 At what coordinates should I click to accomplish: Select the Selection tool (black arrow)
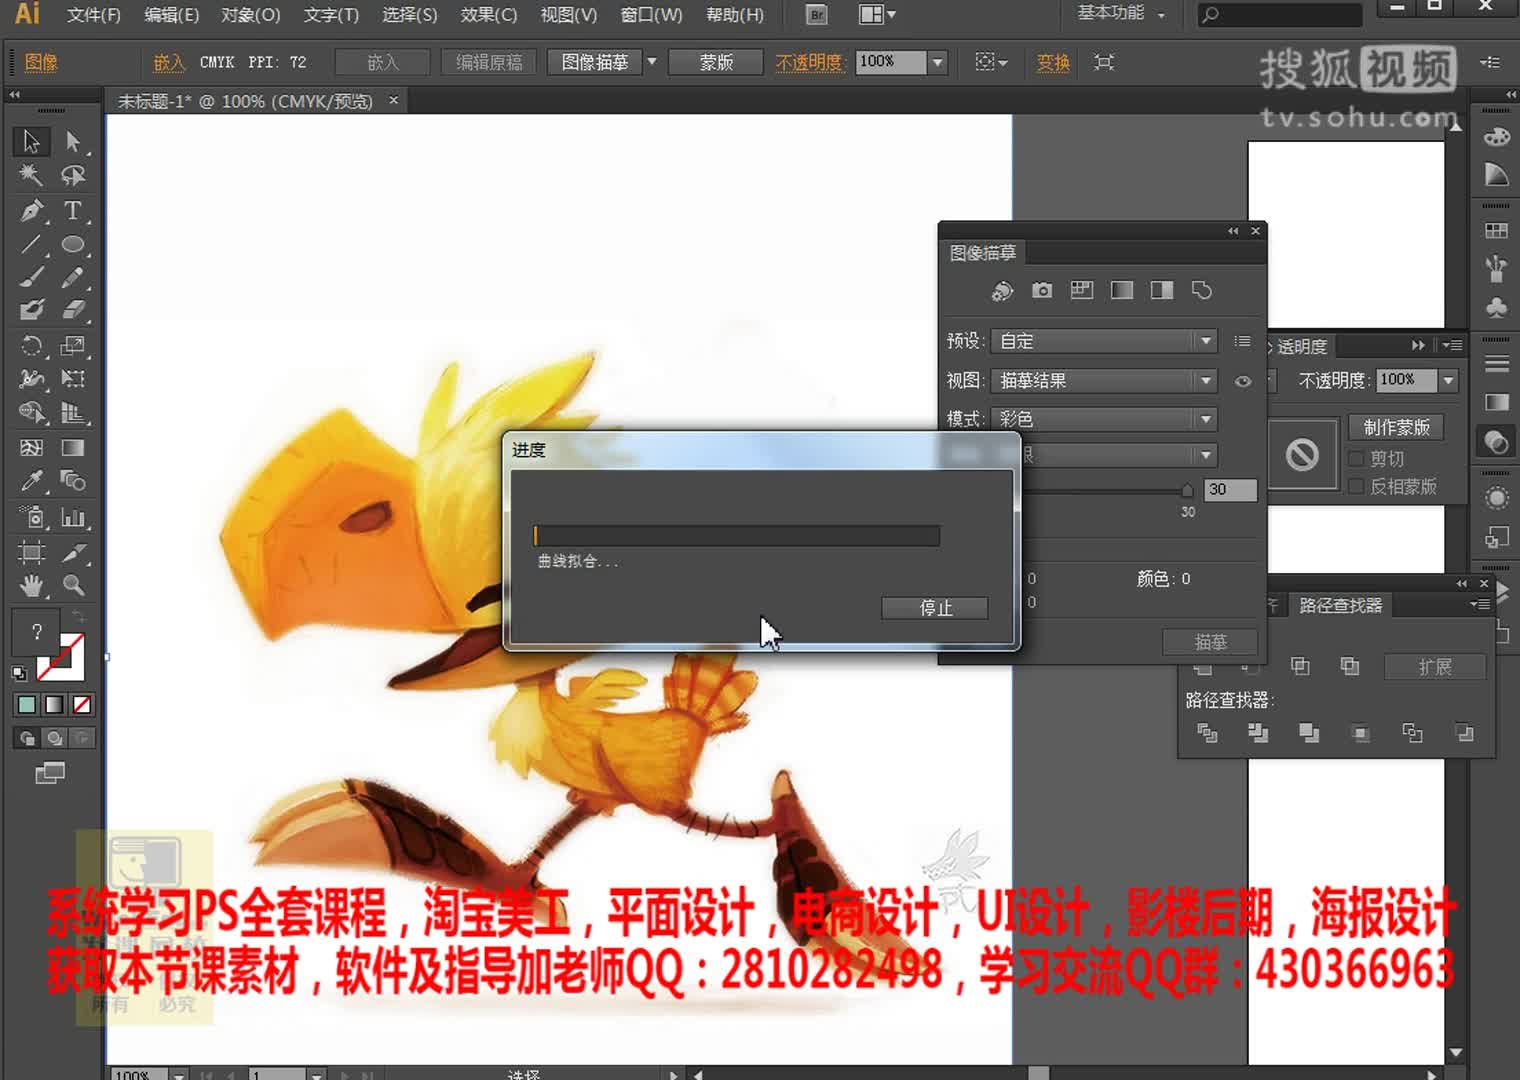click(x=31, y=141)
